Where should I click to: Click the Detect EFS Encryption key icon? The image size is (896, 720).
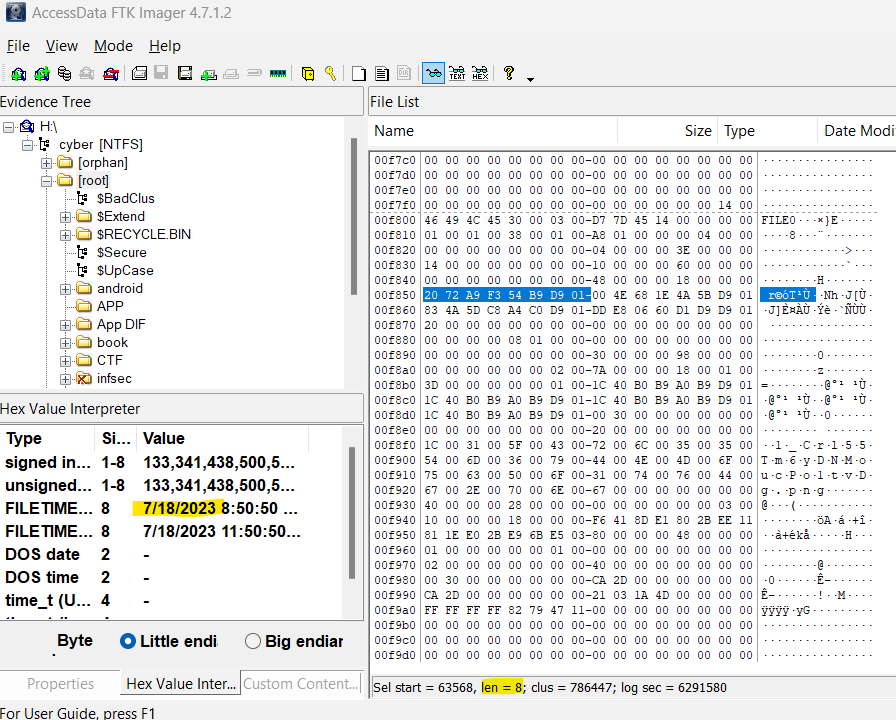[330, 73]
